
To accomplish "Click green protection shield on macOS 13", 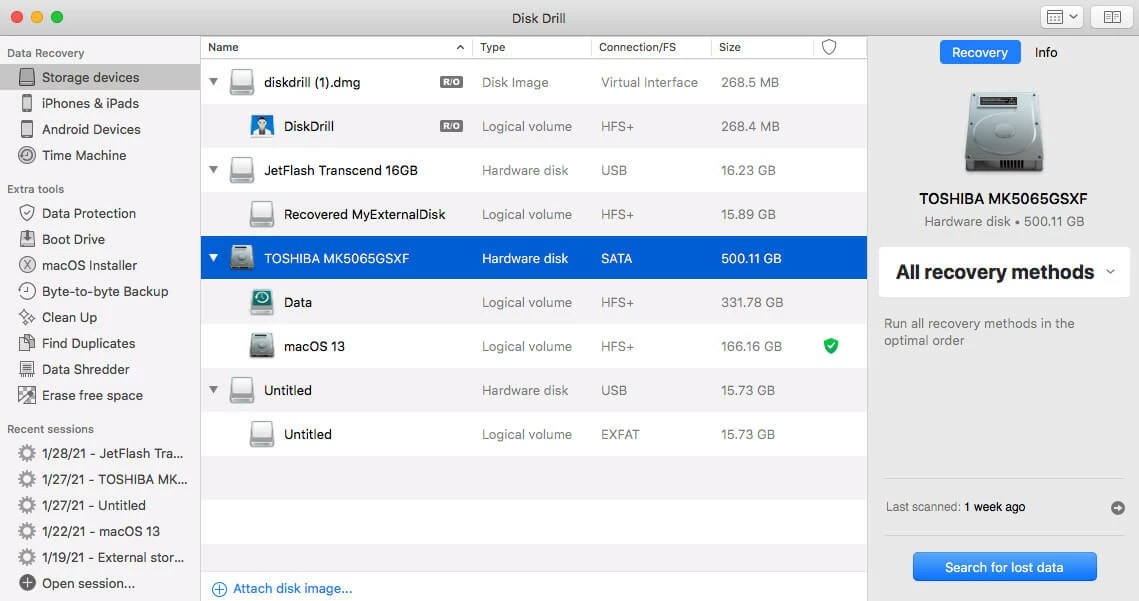I will [x=831, y=347].
